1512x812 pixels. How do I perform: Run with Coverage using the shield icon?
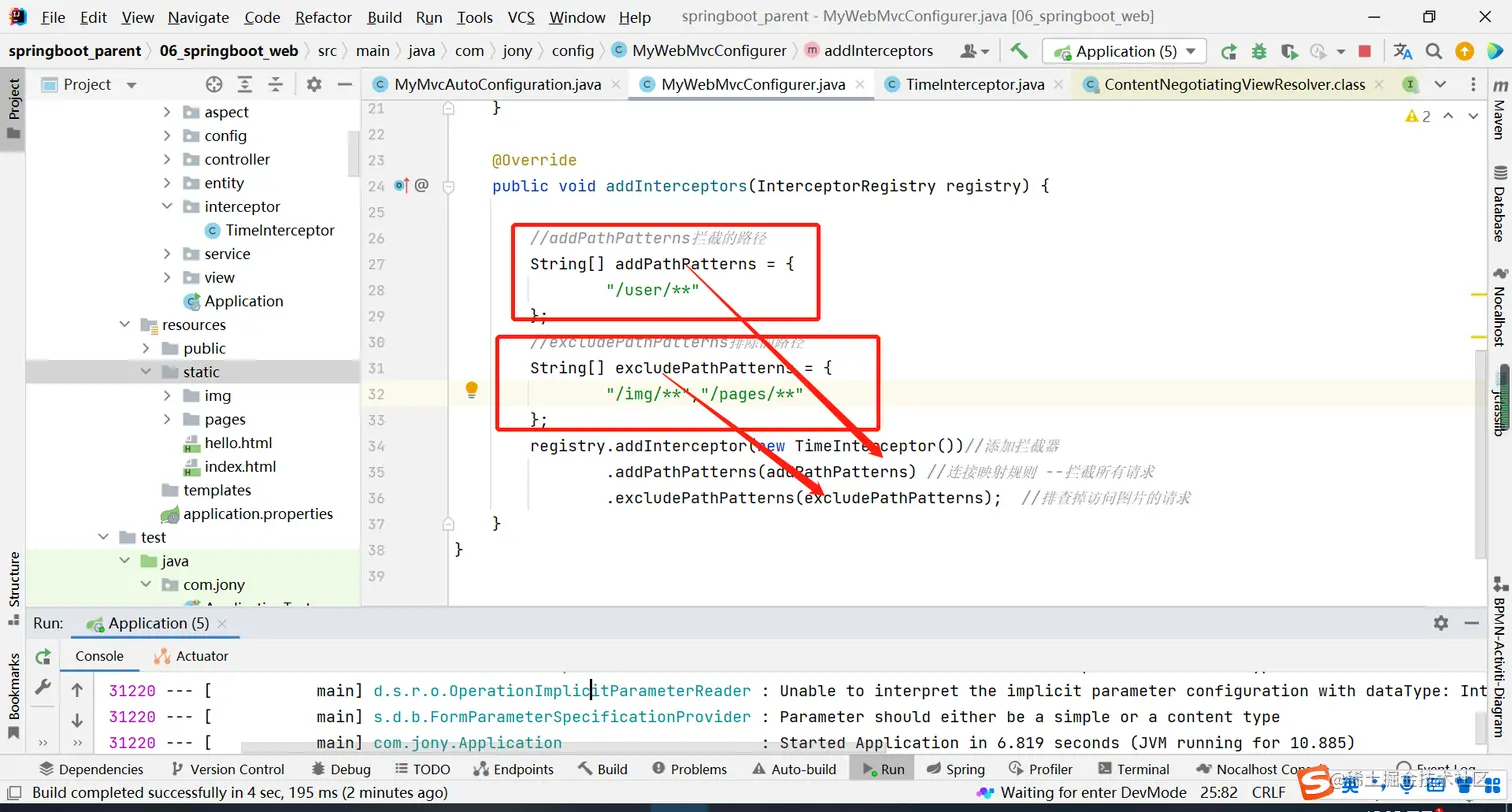tap(1289, 51)
